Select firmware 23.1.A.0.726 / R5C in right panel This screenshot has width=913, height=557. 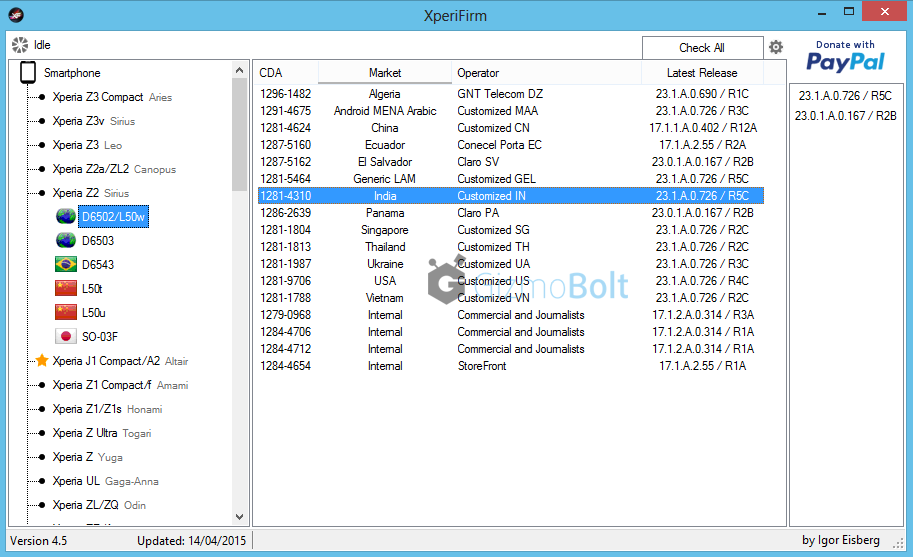(845, 95)
